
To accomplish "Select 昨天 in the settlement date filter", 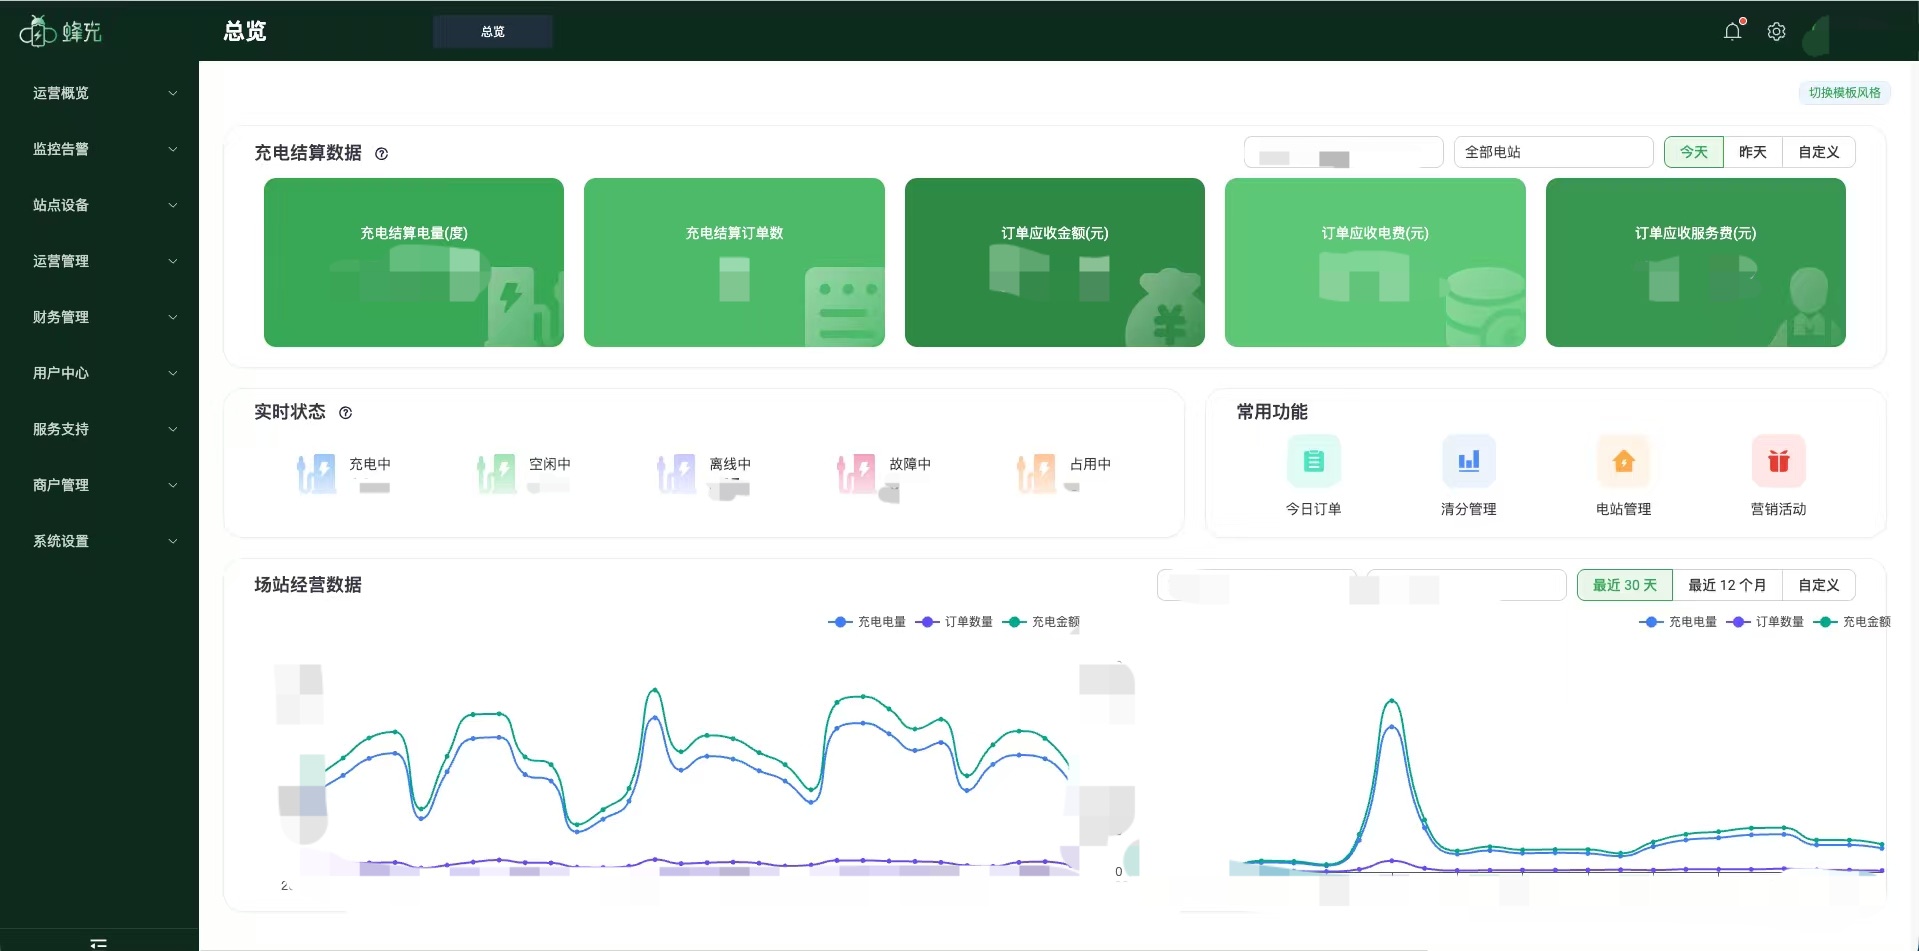I will pyautogui.click(x=1752, y=152).
